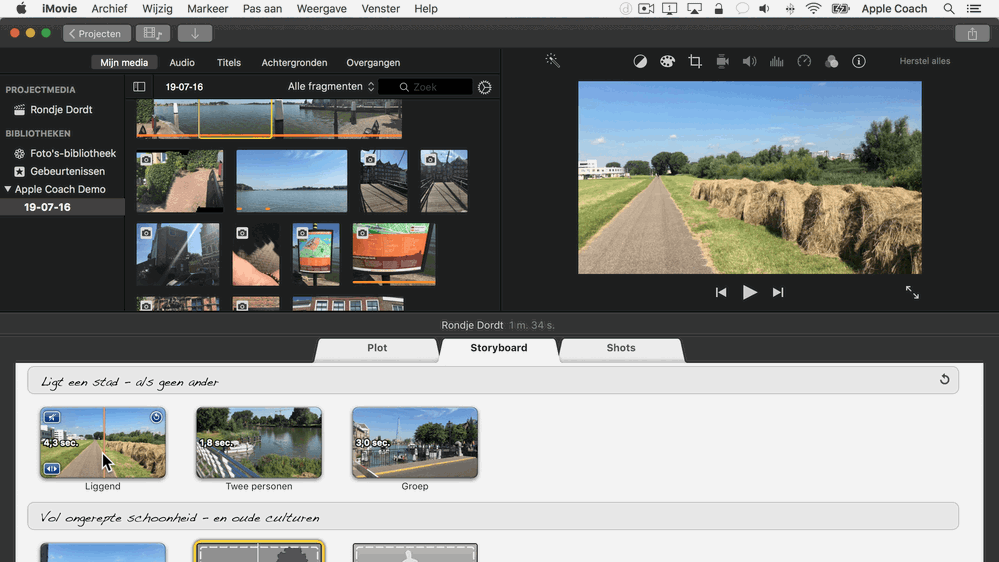Play the video in the viewer
Viewport: 999px width, 562px height.
point(749,292)
